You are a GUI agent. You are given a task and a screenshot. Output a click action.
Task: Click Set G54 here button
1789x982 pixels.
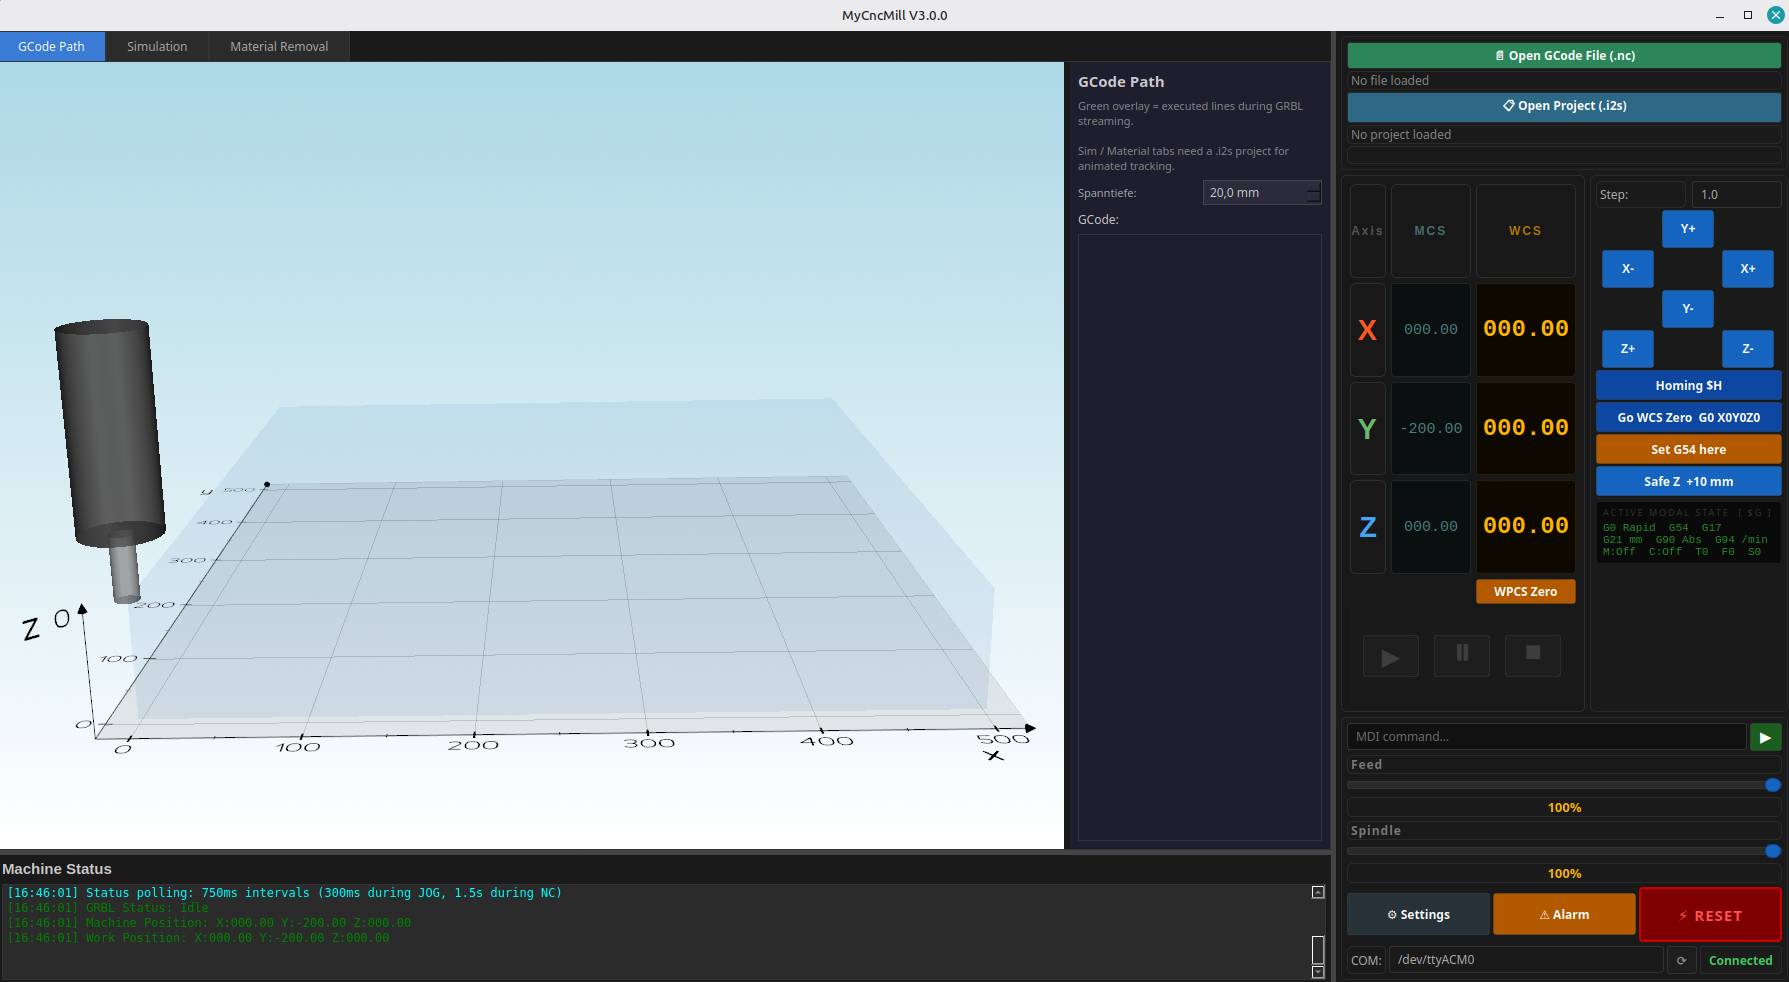(1688, 450)
